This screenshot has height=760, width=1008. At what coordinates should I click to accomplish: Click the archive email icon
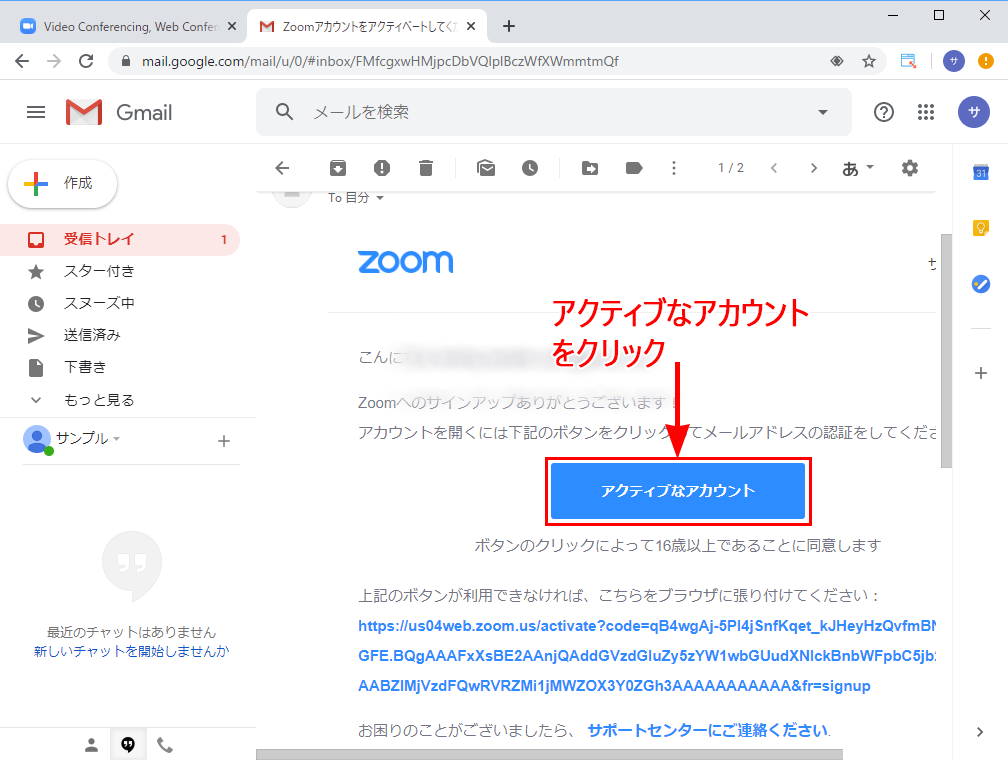338,168
